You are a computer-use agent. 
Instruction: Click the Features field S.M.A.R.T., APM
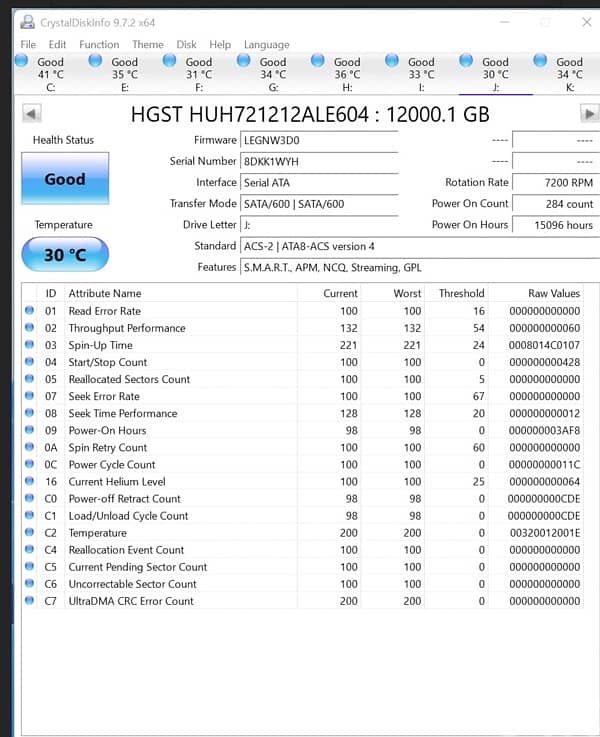click(x=420, y=267)
